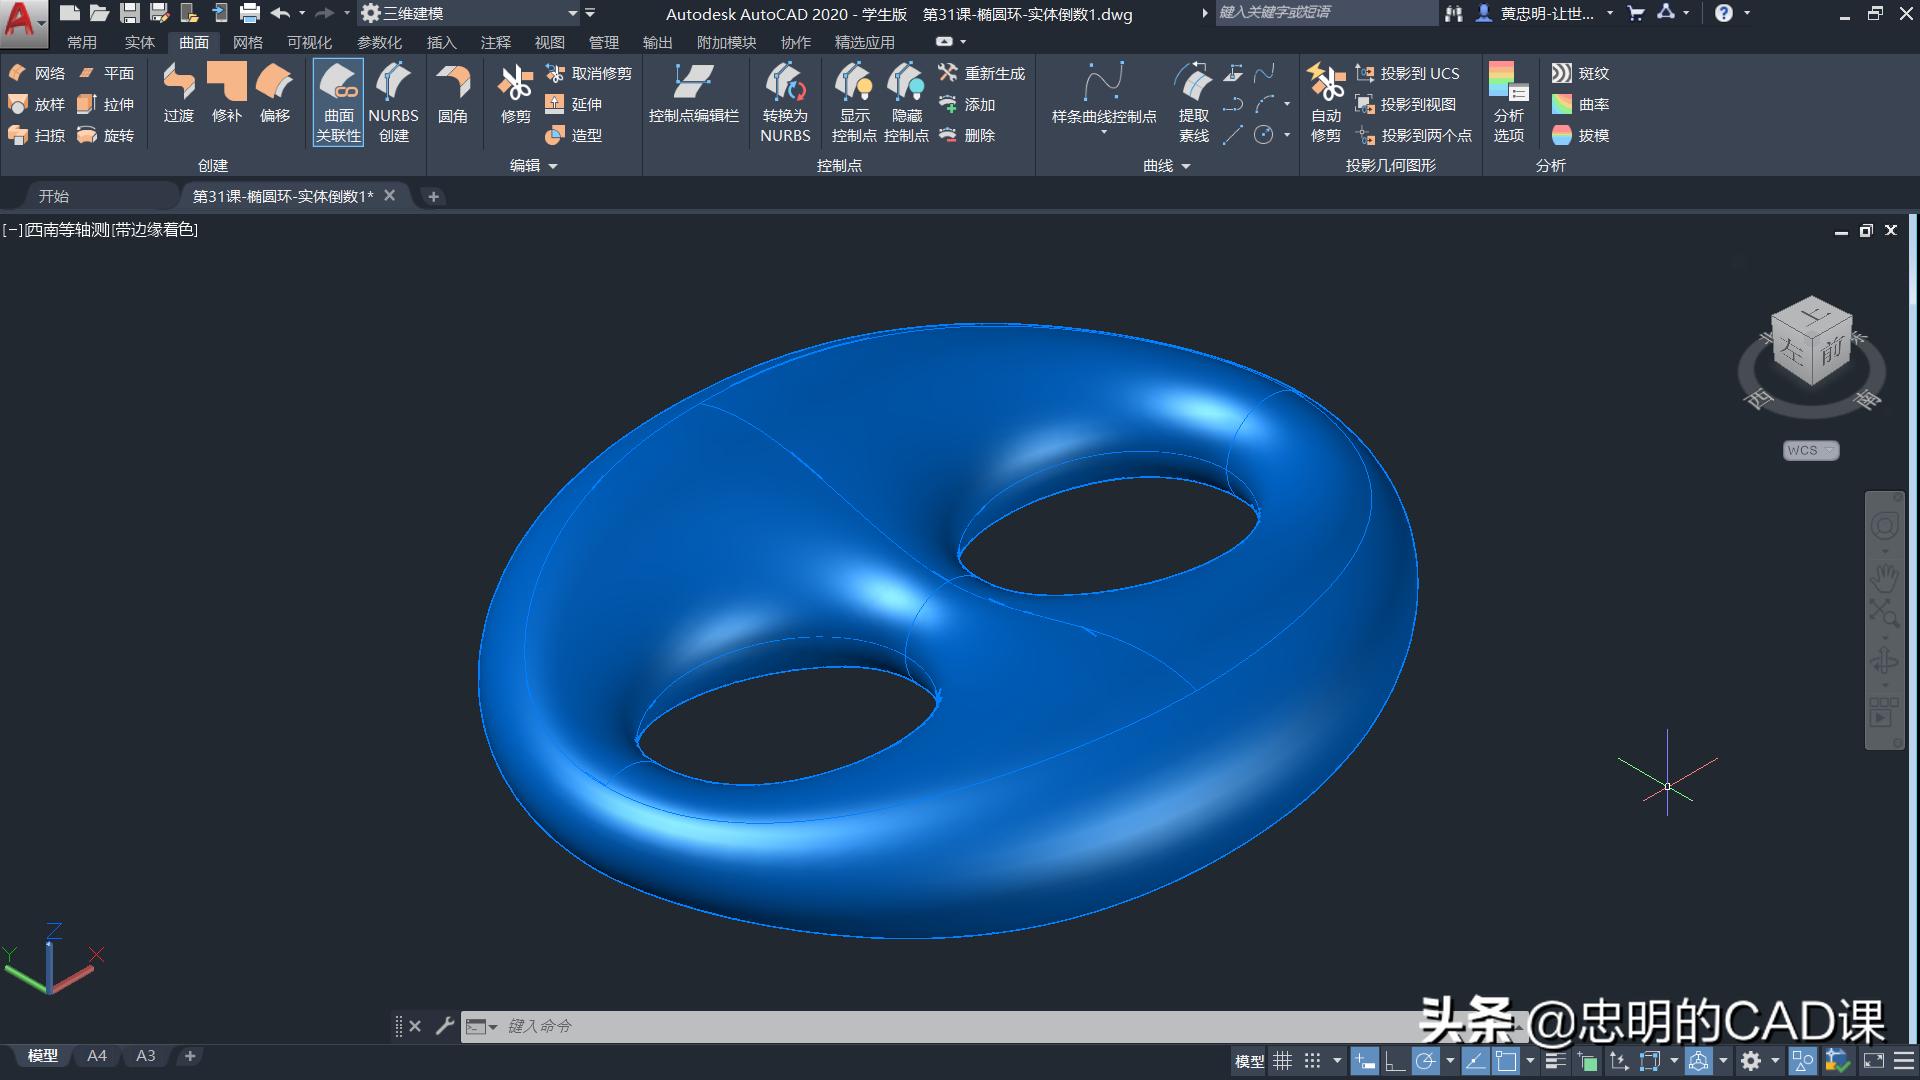Open the 开始 document tab
This screenshot has width=1920, height=1080.
point(54,196)
